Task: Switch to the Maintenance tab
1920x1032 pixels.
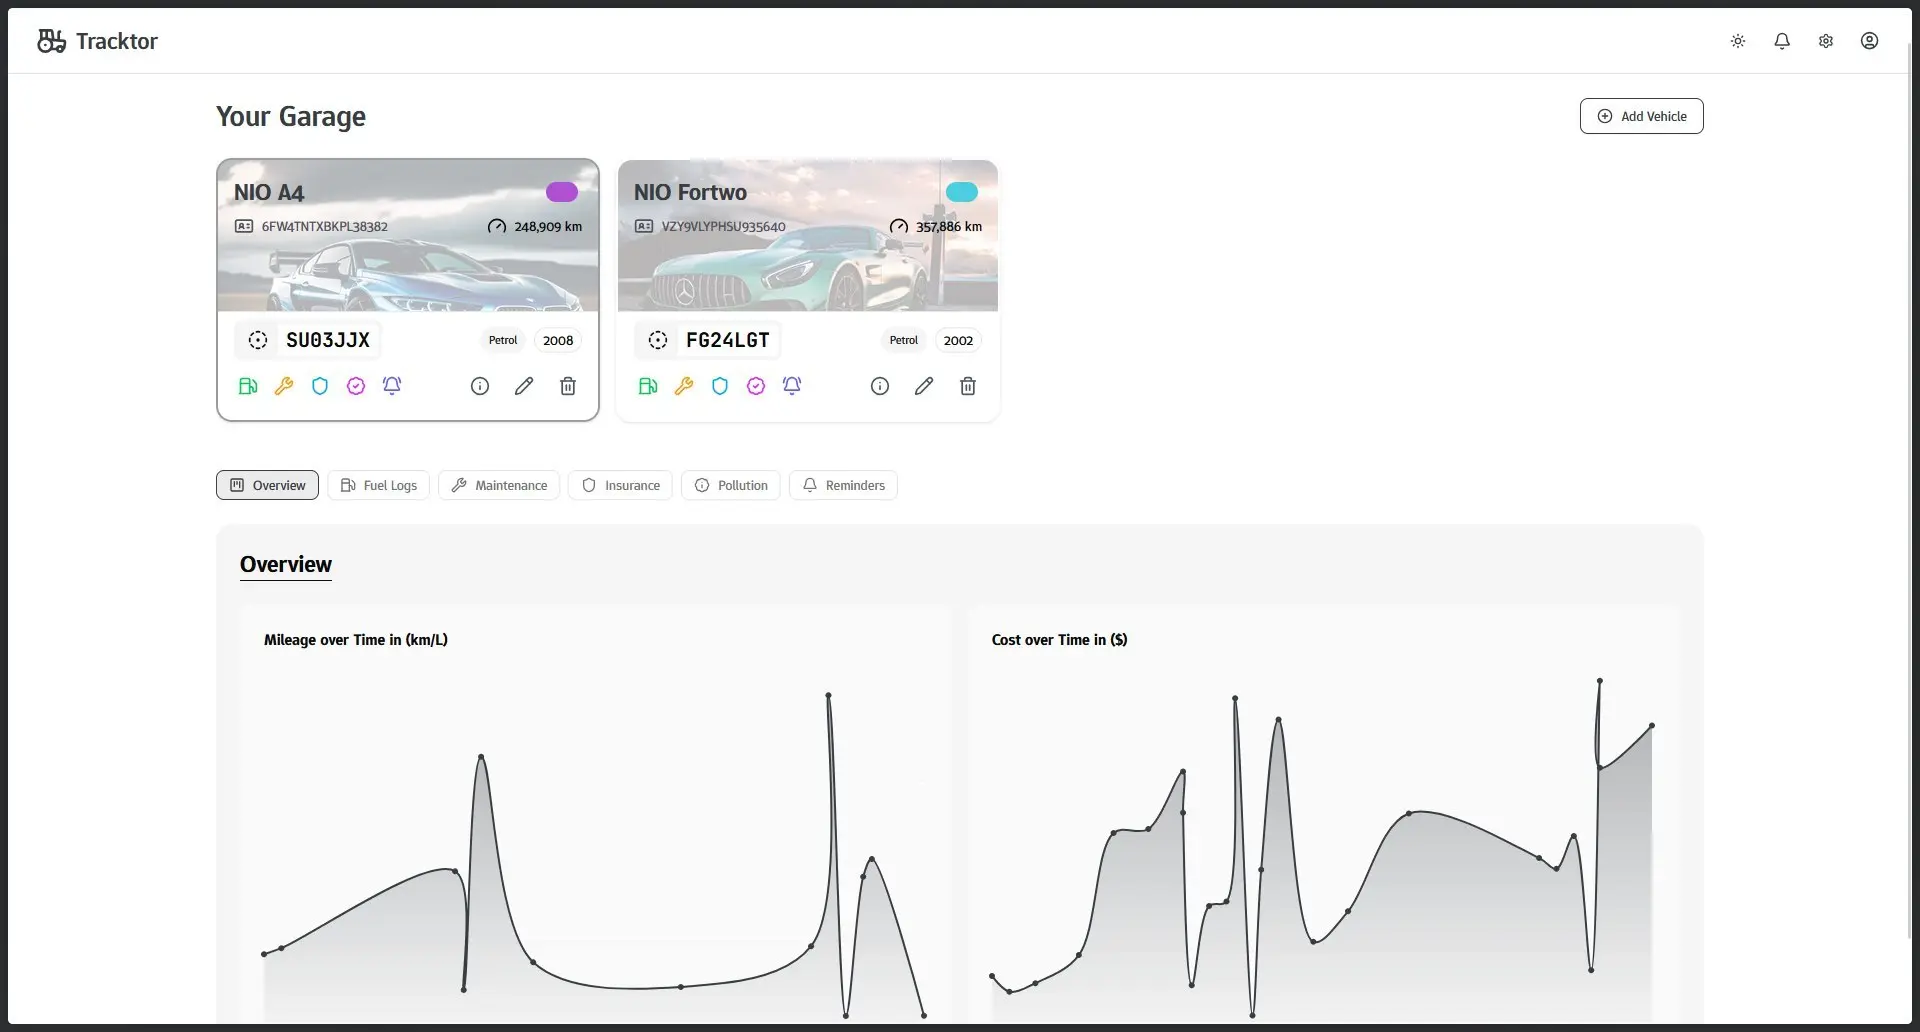Action: point(499,485)
